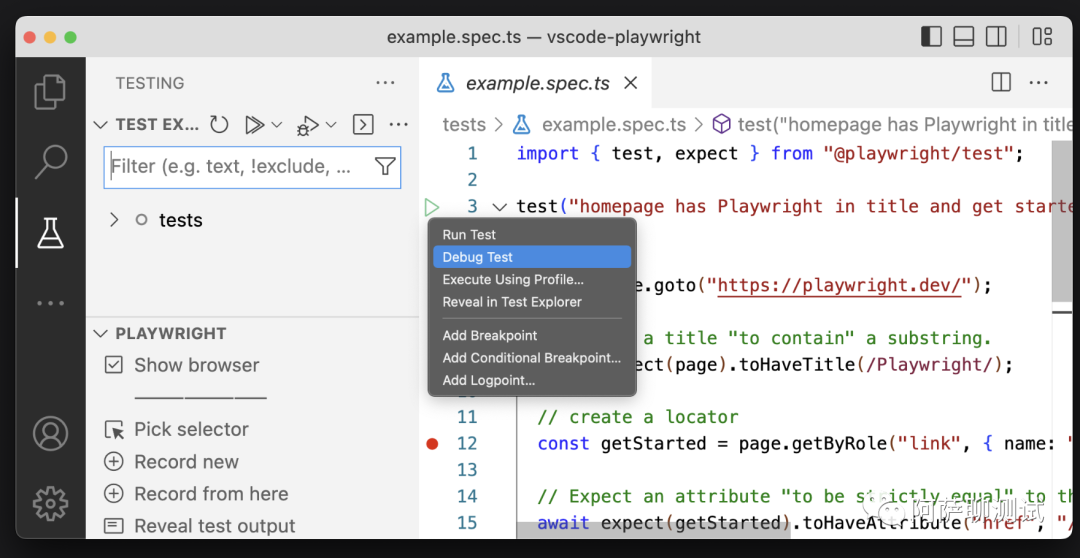The image size is (1080, 558).
Task: Collapse the Playwright section
Action: [x=101, y=333]
